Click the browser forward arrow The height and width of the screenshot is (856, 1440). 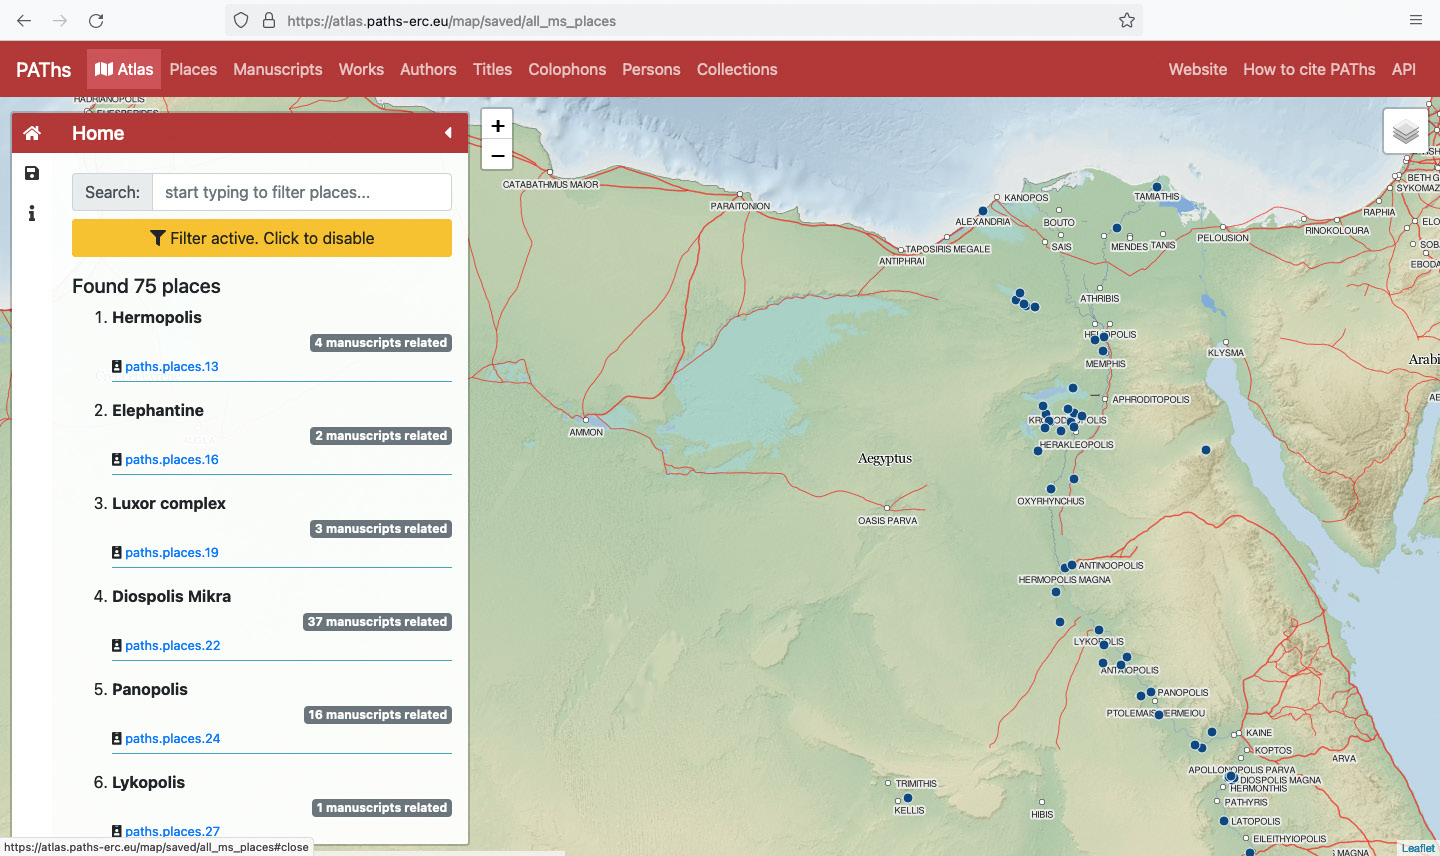tap(60, 20)
